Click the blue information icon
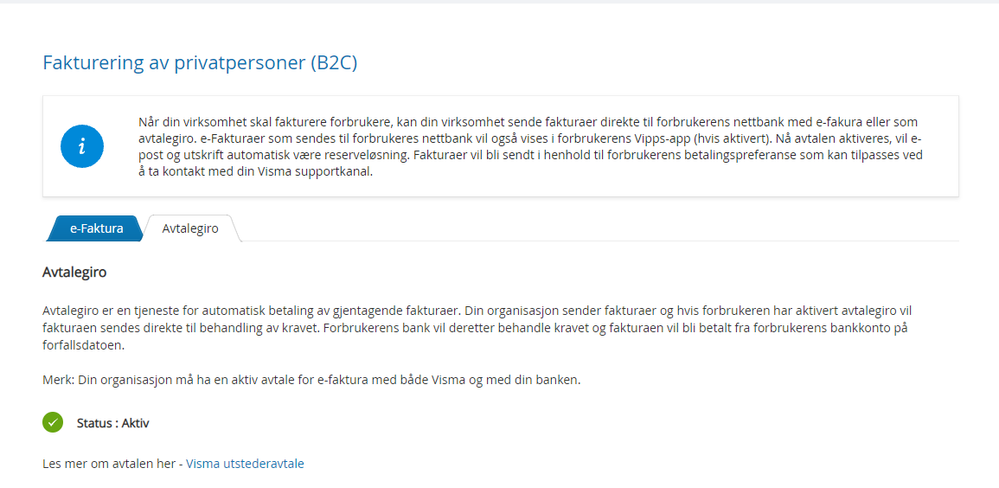The height and width of the screenshot is (488, 999). [82, 147]
